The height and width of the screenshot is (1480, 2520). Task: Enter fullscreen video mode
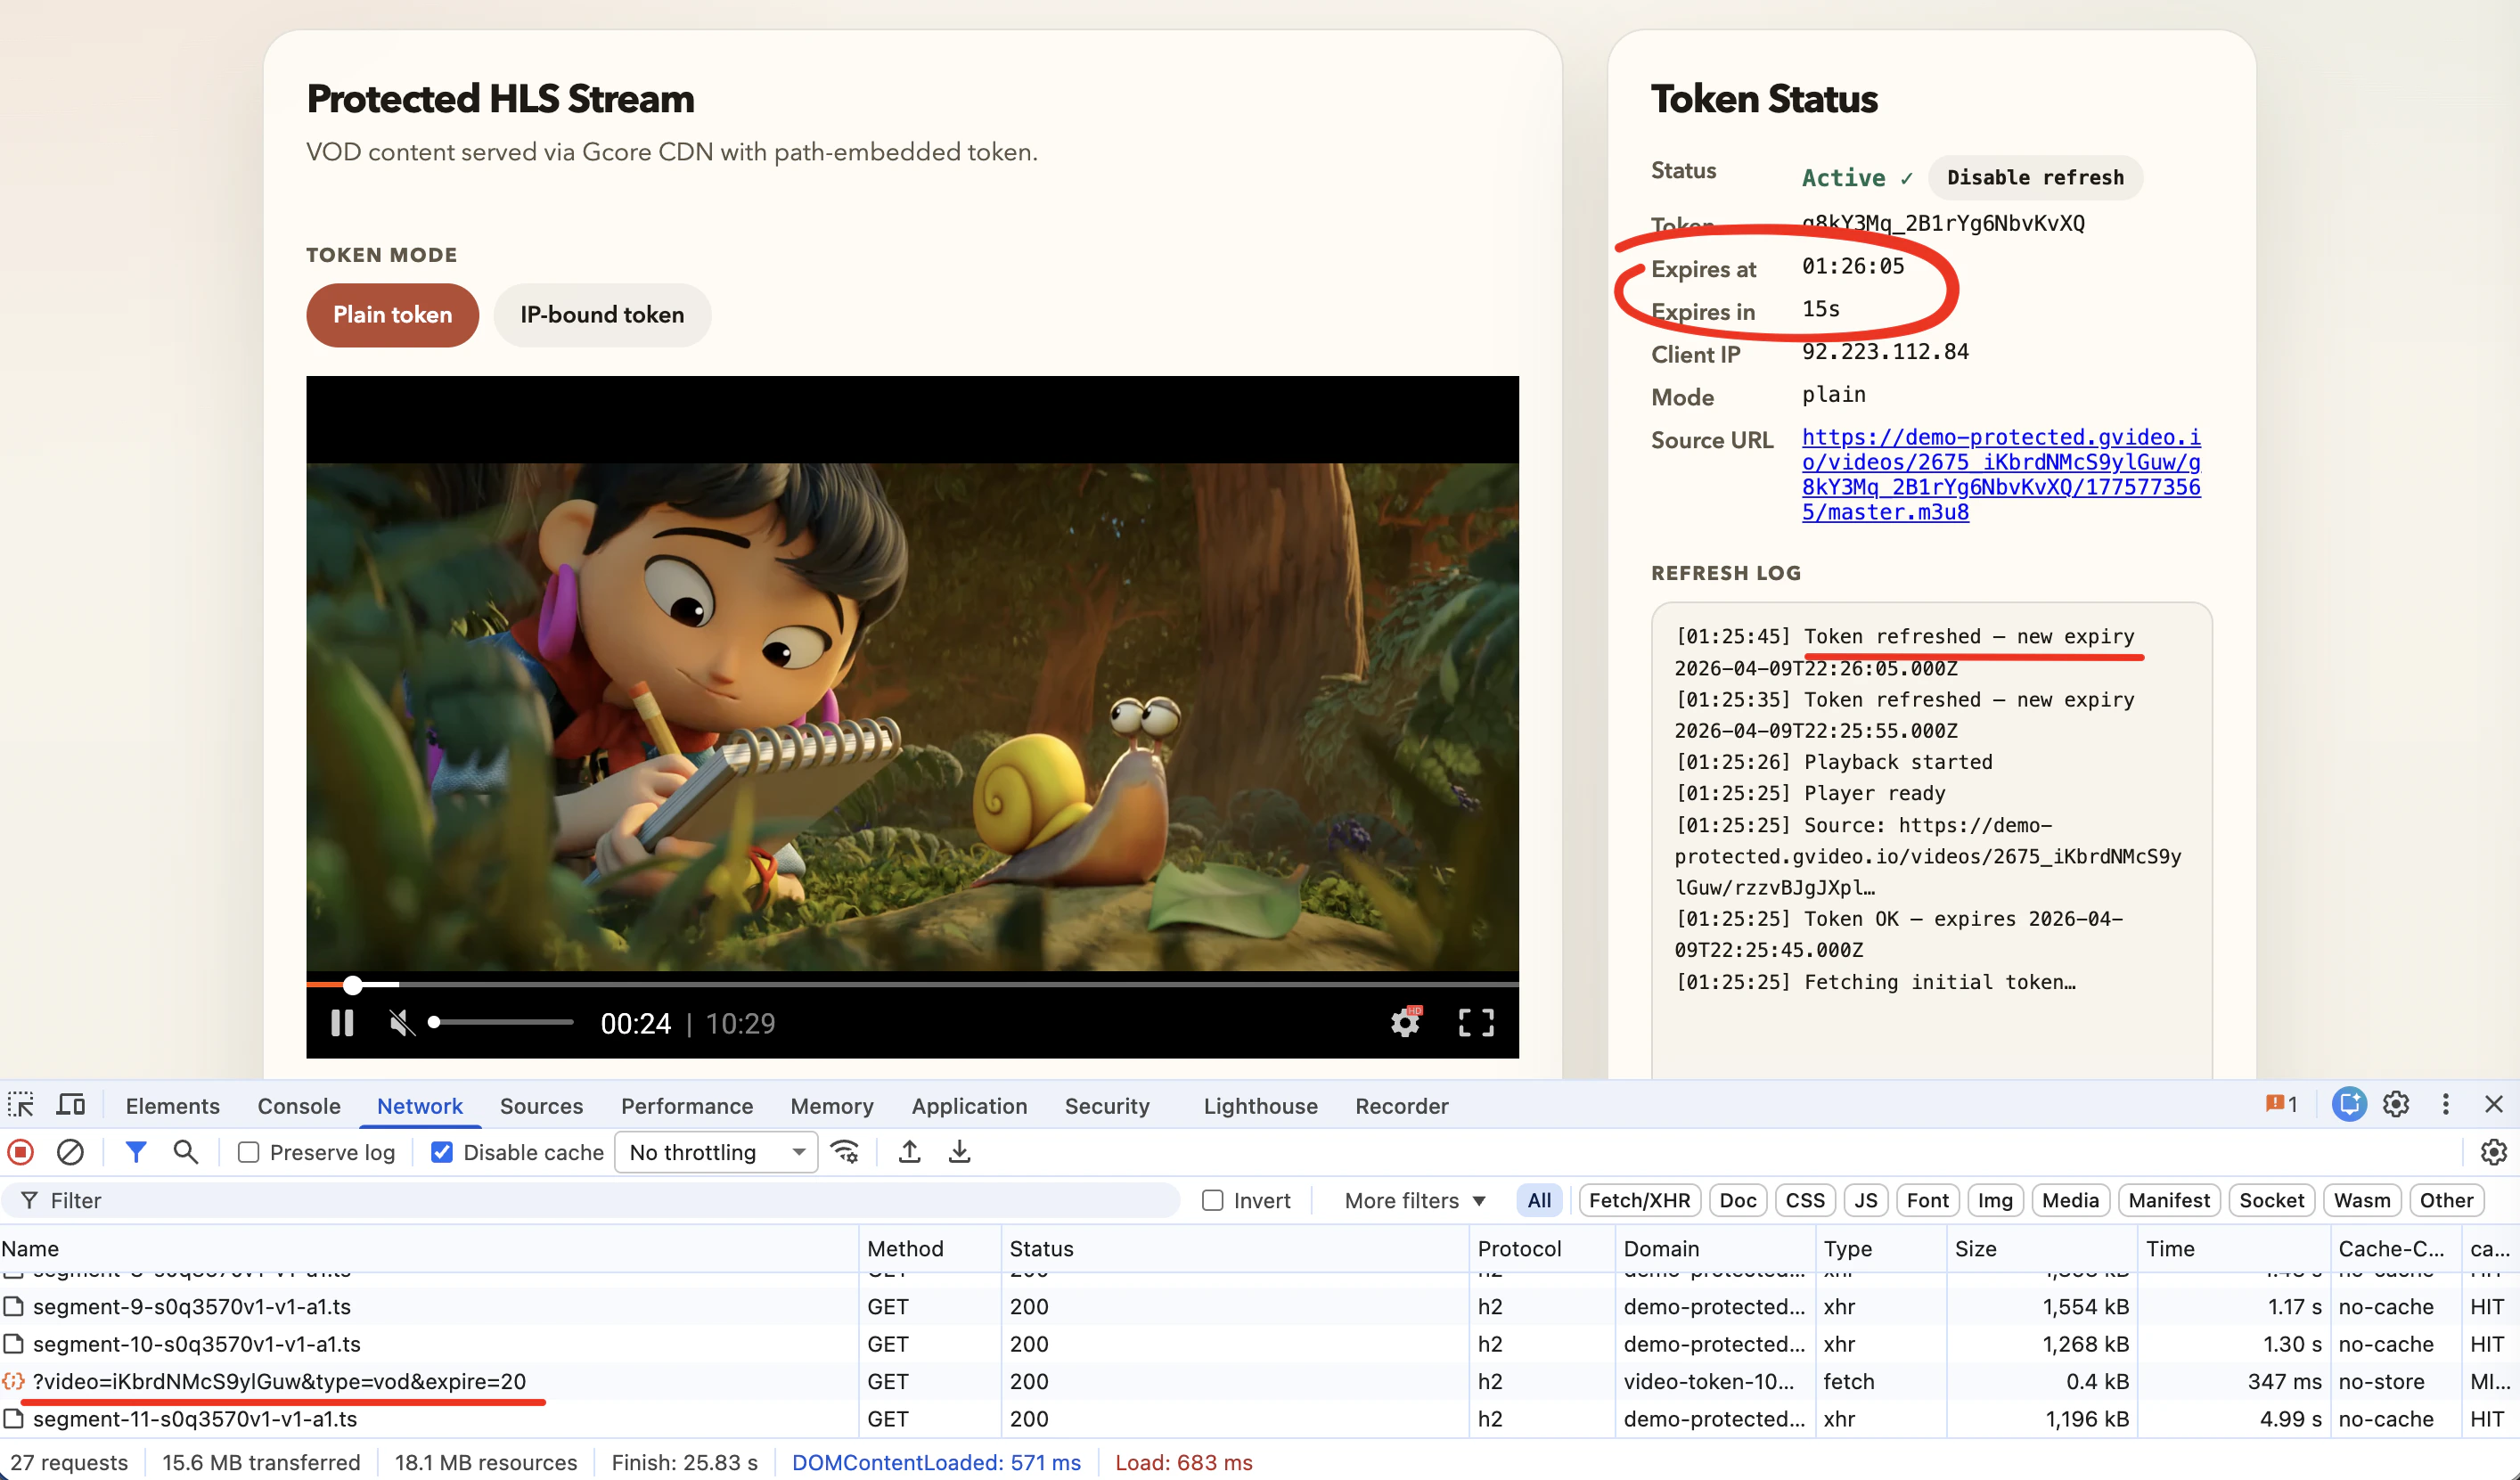pos(1476,1022)
